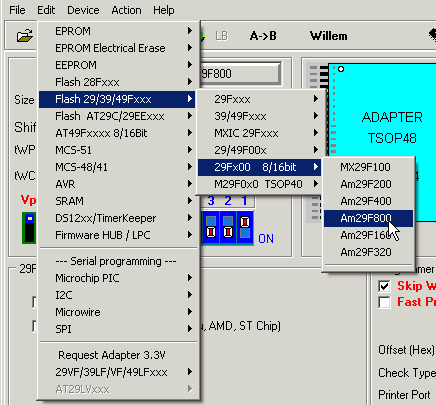Screen dimensions: 436x405
Task: Uncheck the Skip W... checkbox
Action: pyautogui.click(x=384, y=286)
